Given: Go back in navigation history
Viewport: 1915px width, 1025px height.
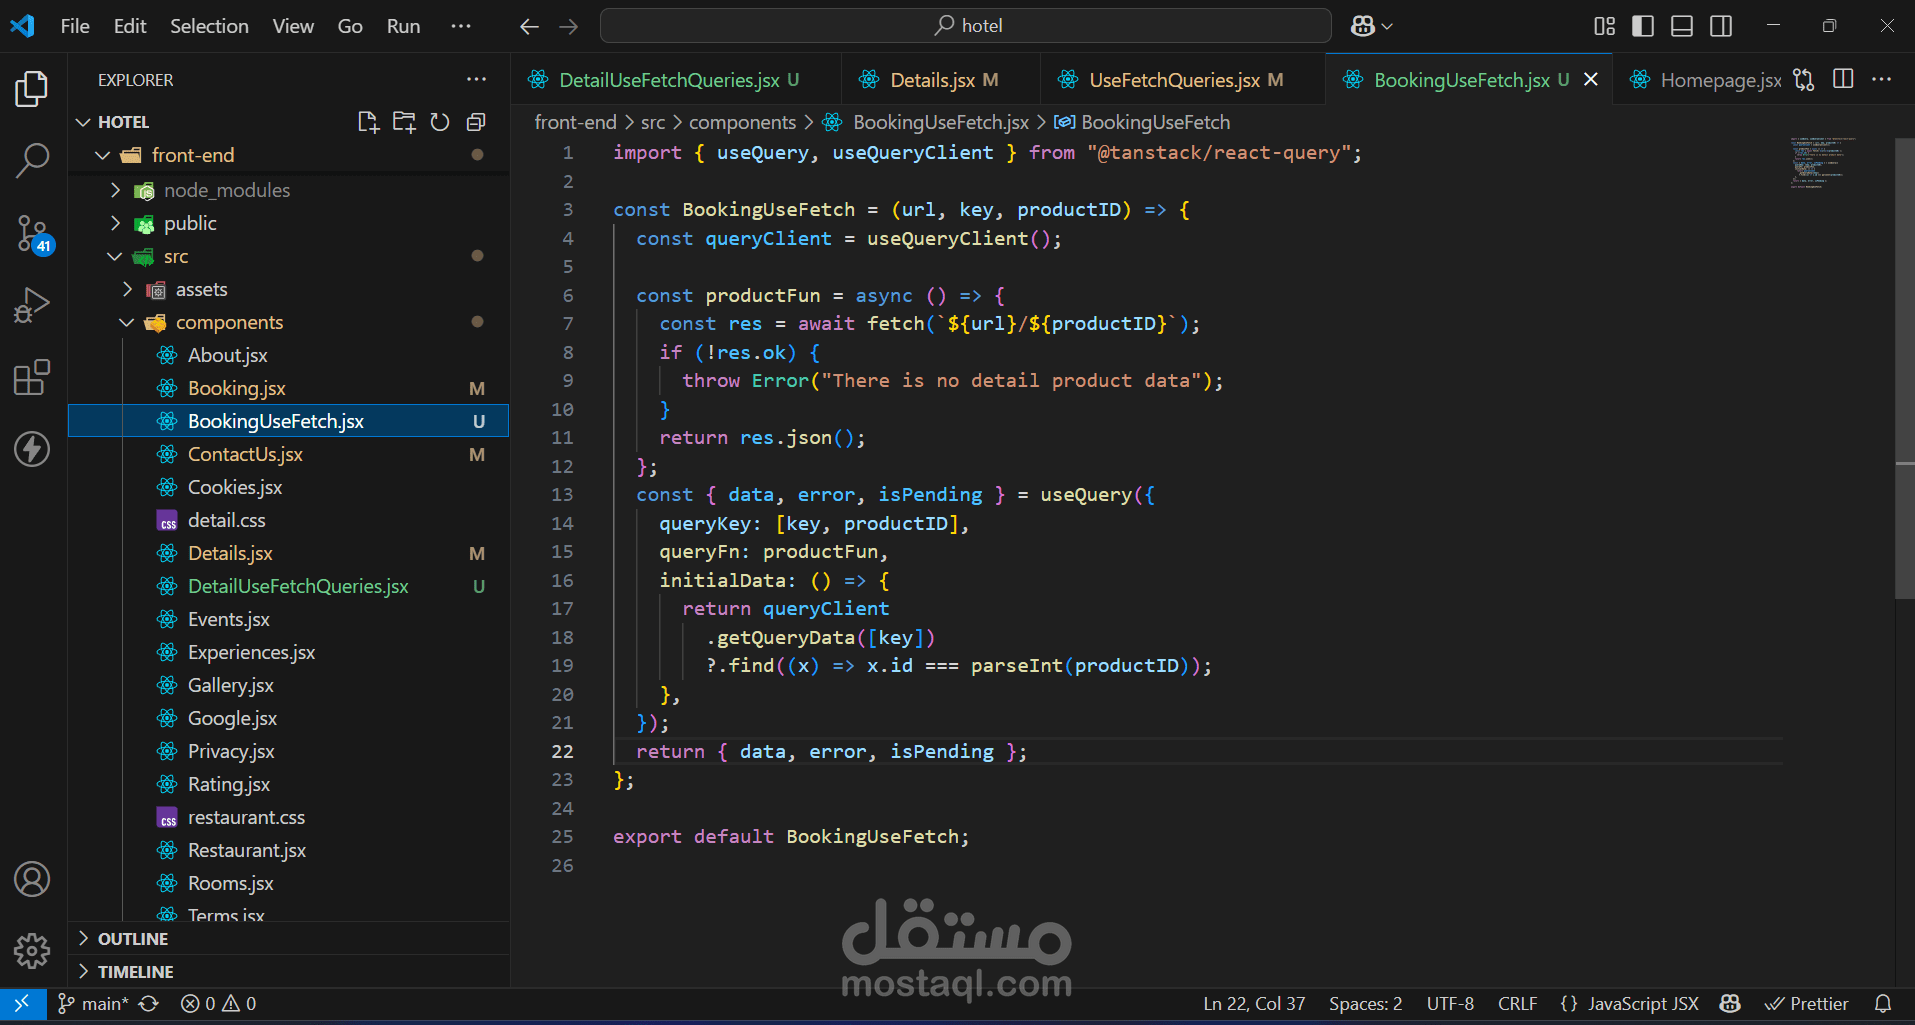Looking at the screenshot, I should [x=529, y=26].
